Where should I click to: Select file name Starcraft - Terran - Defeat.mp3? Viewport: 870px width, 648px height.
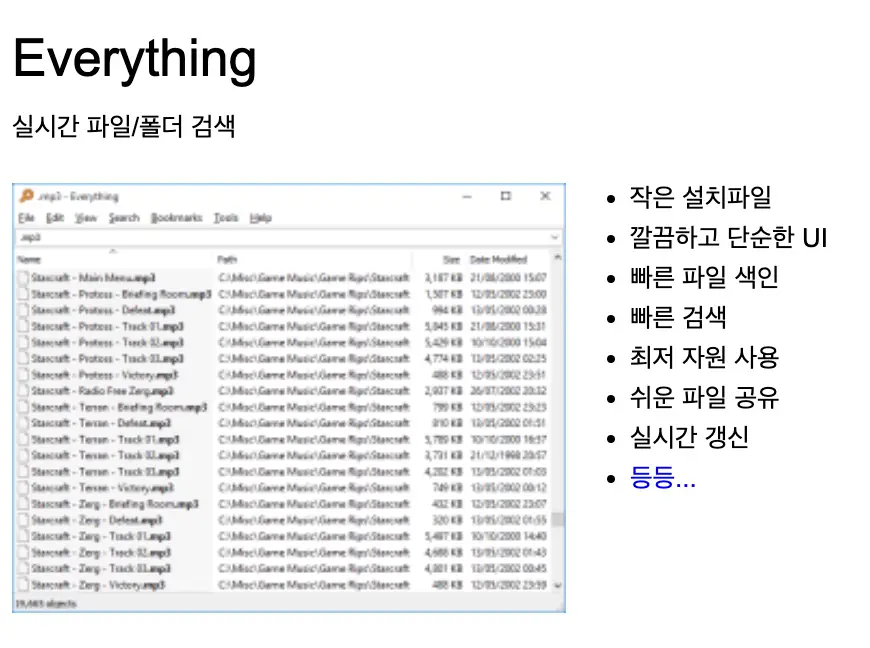tap(101, 423)
